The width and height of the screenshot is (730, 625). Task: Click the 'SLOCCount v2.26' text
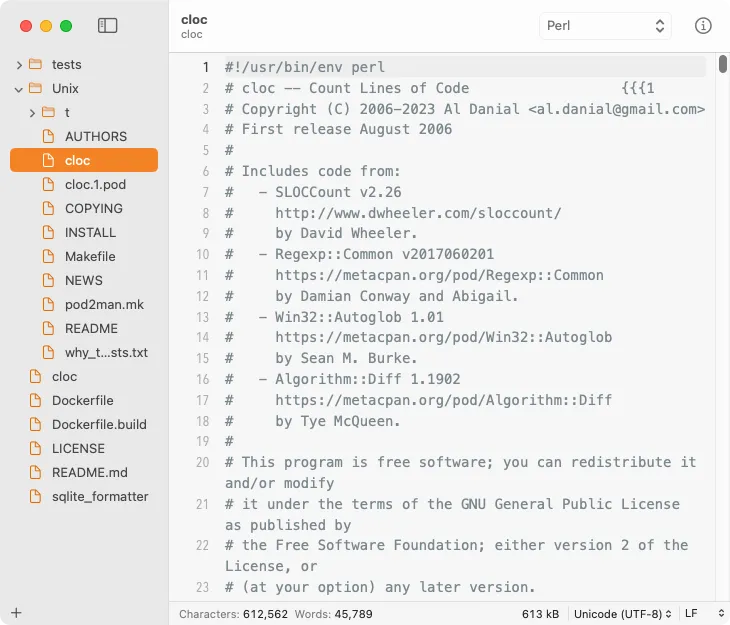pos(338,192)
